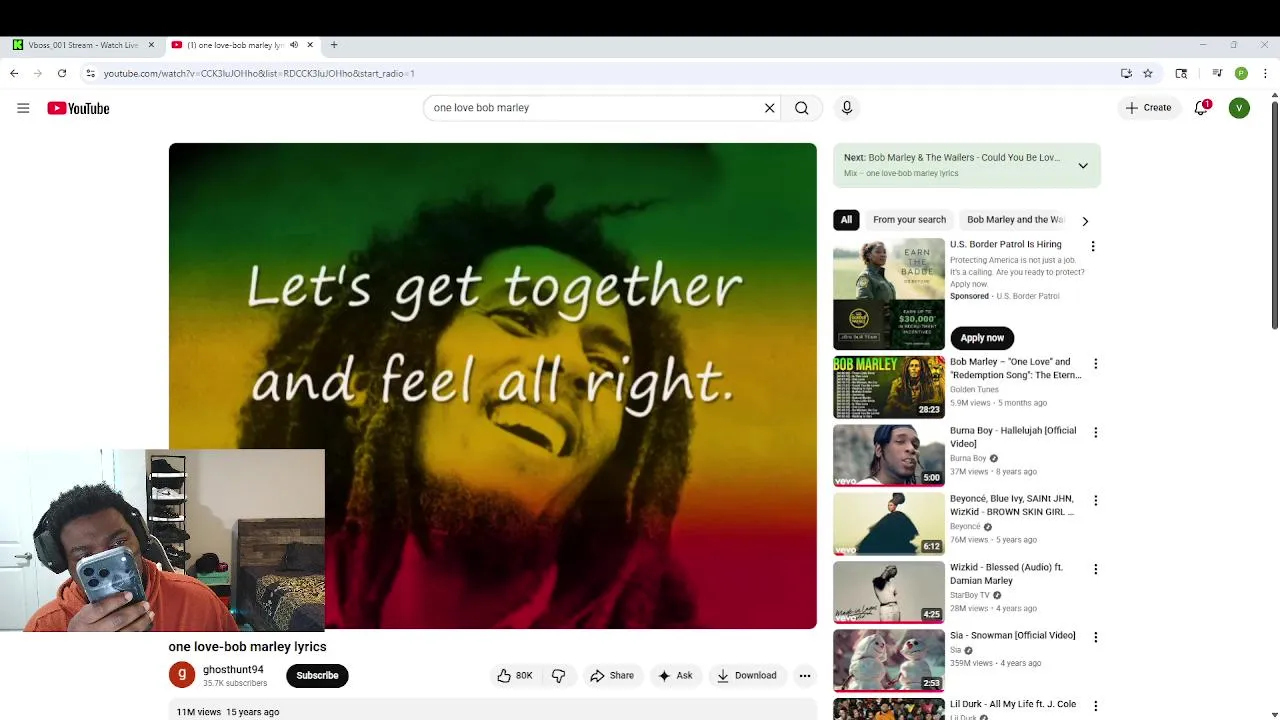Select the All filter chip
Screen dimensions: 1280x720
coord(846,220)
